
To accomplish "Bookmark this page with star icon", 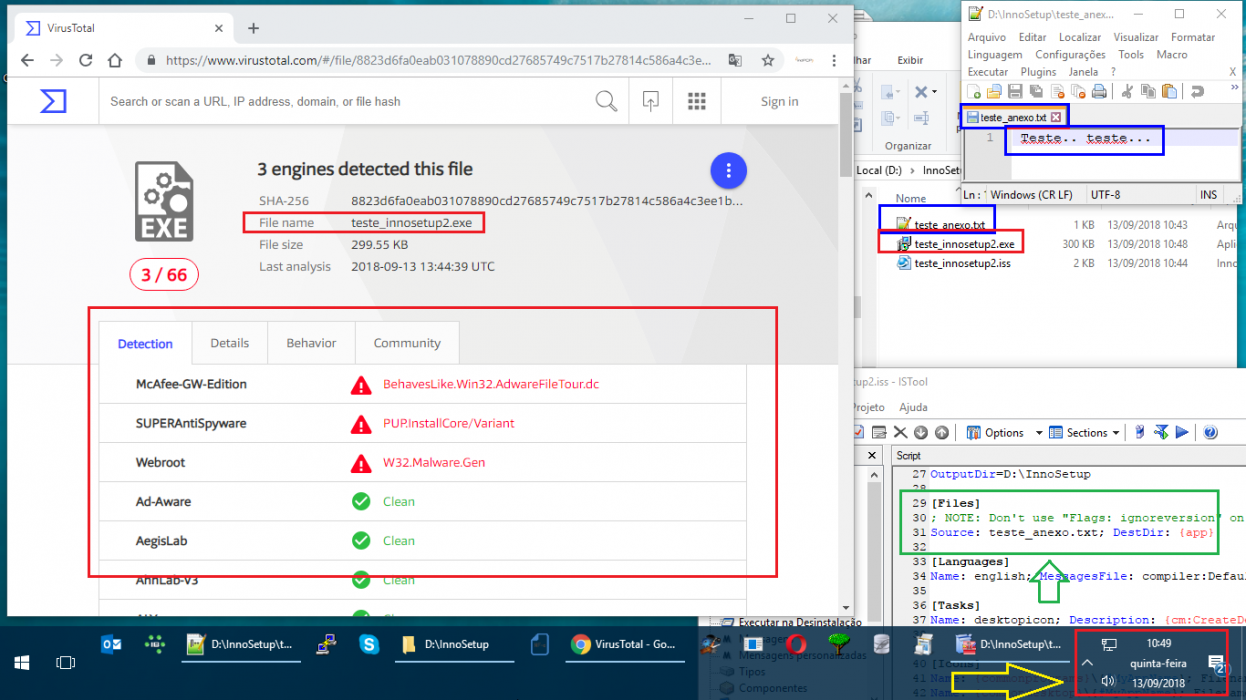I will pos(768,60).
